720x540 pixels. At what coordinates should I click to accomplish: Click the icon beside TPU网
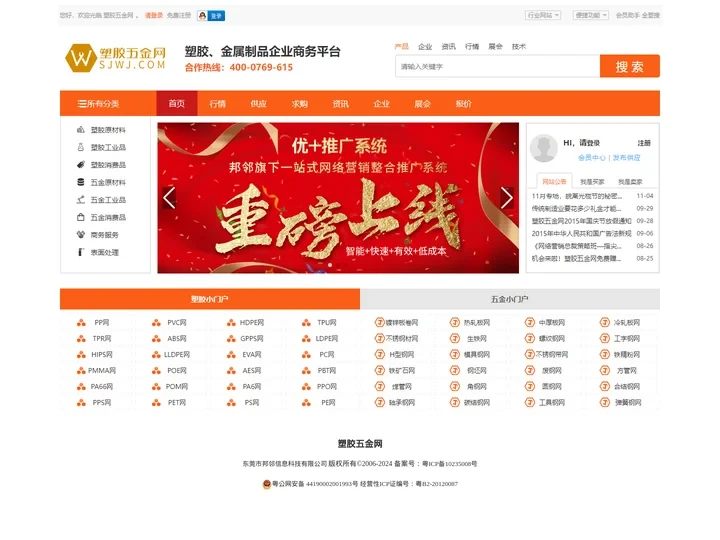[x=306, y=323]
